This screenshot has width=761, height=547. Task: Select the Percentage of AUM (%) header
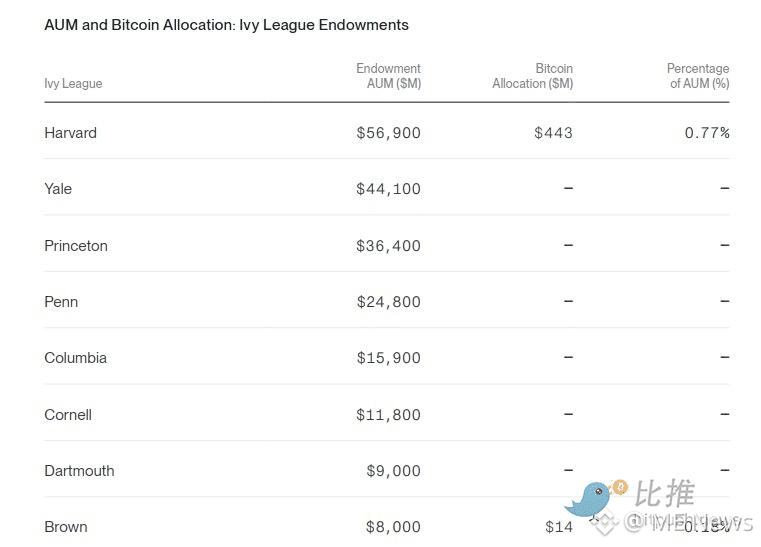tap(698, 76)
